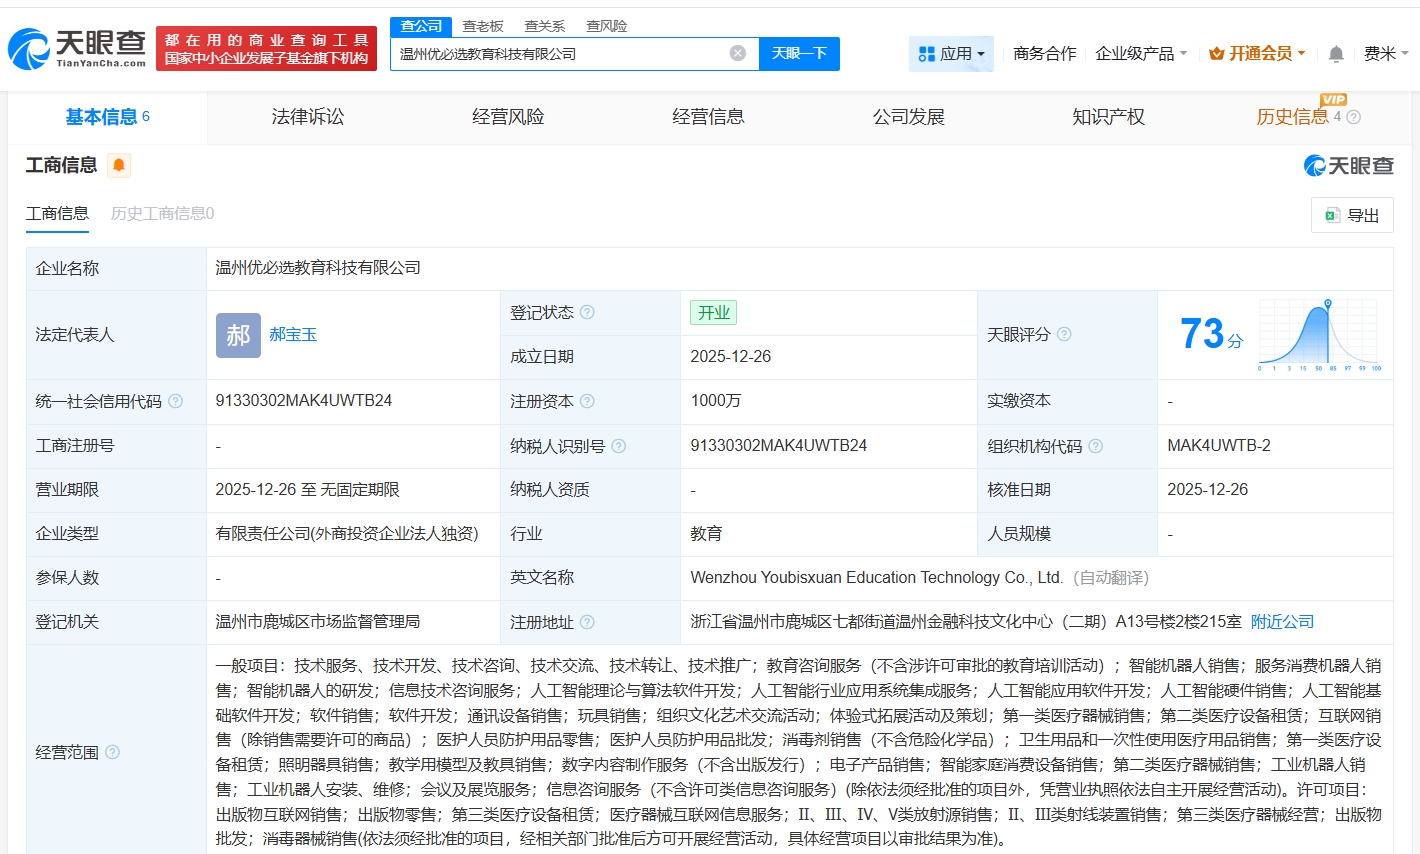The width and height of the screenshot is (1420, 854).
Task: Open the 开通会员 dropdown
Action: click(1257, 54)
